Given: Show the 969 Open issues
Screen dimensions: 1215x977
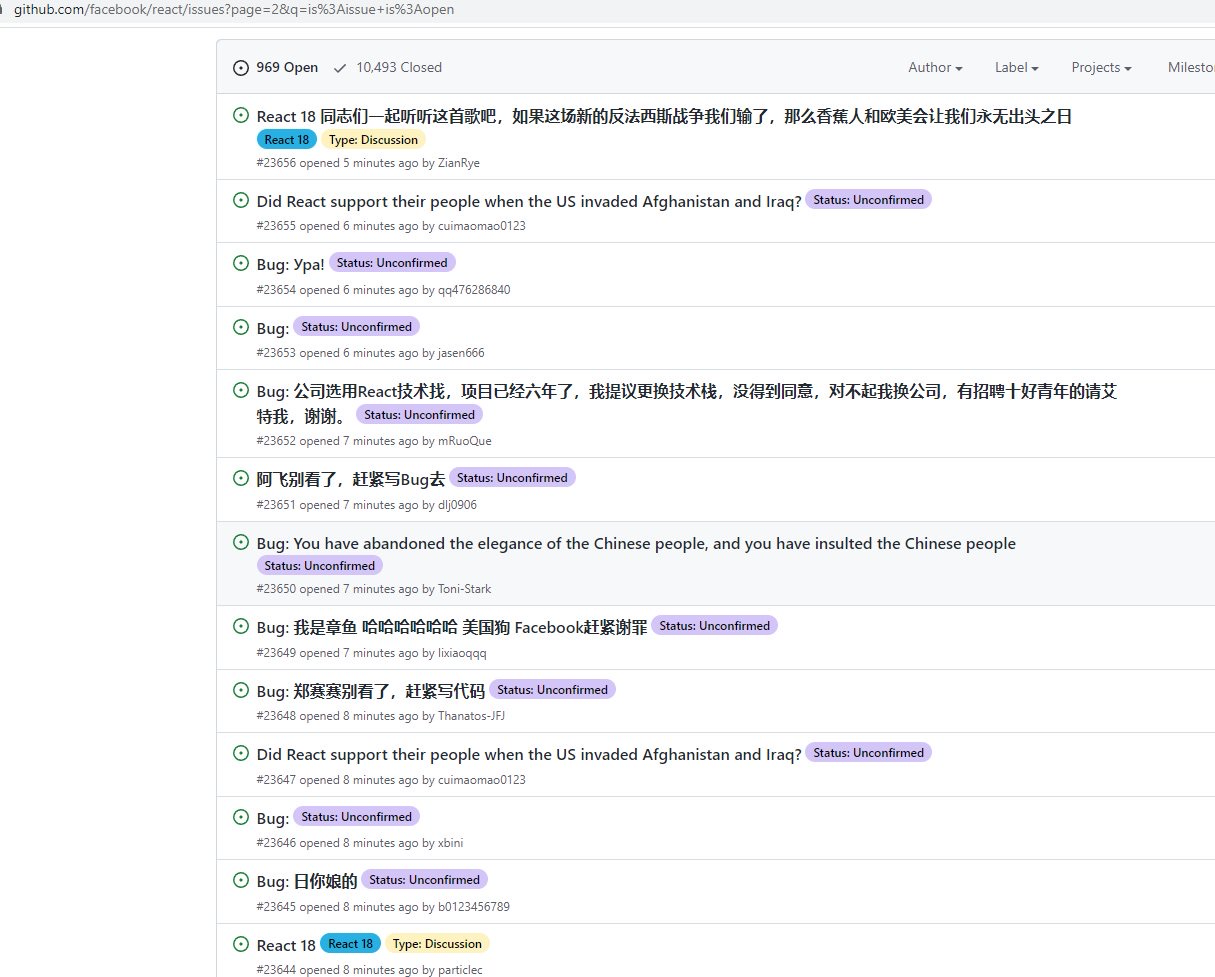Looking at the screenshot, I should 276,67.
